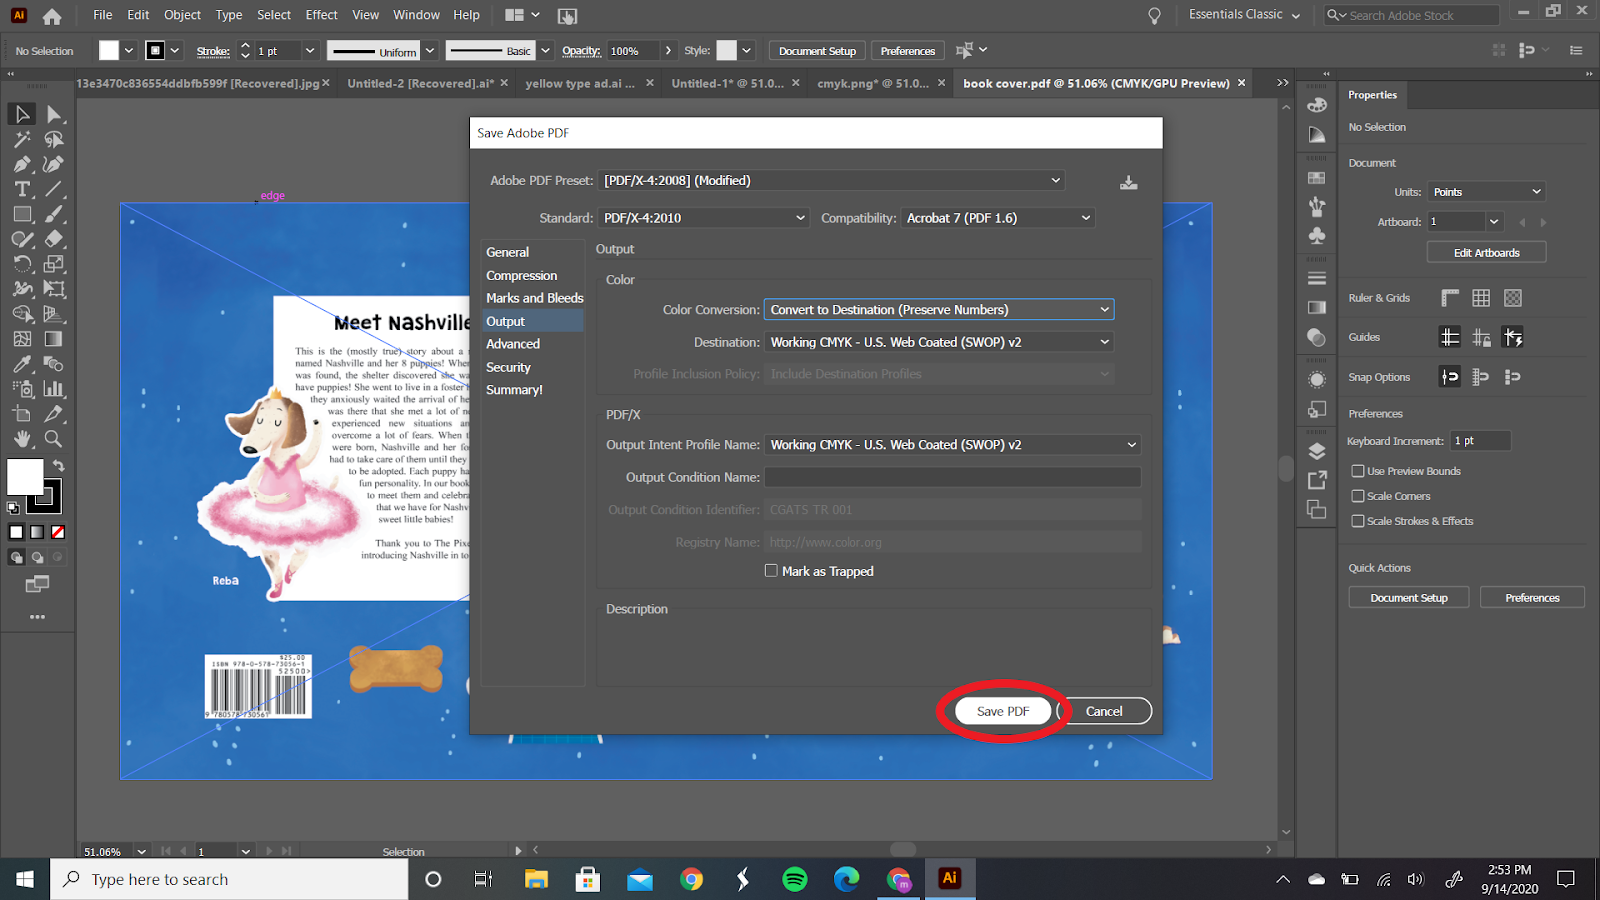This screenshot has width=1600, height=900.
Task: Select the Zoom tool
Action: point(54,439)
